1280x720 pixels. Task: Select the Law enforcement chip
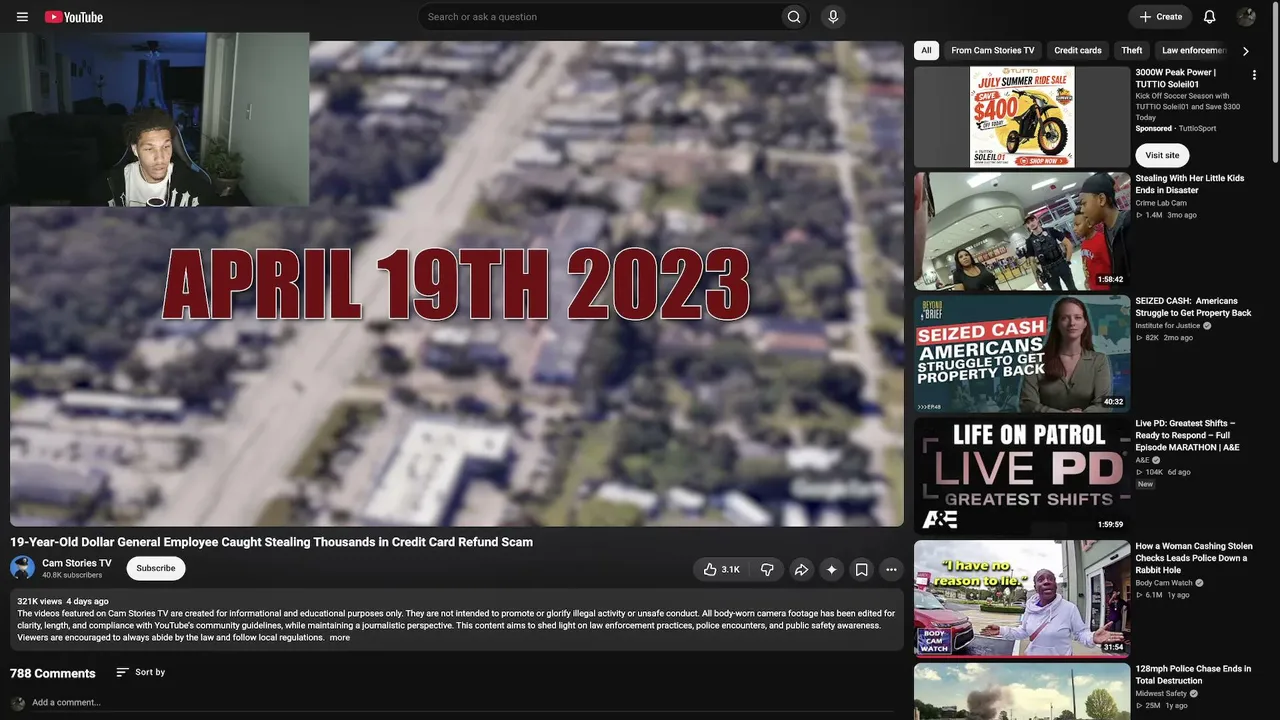(1194, 51)
